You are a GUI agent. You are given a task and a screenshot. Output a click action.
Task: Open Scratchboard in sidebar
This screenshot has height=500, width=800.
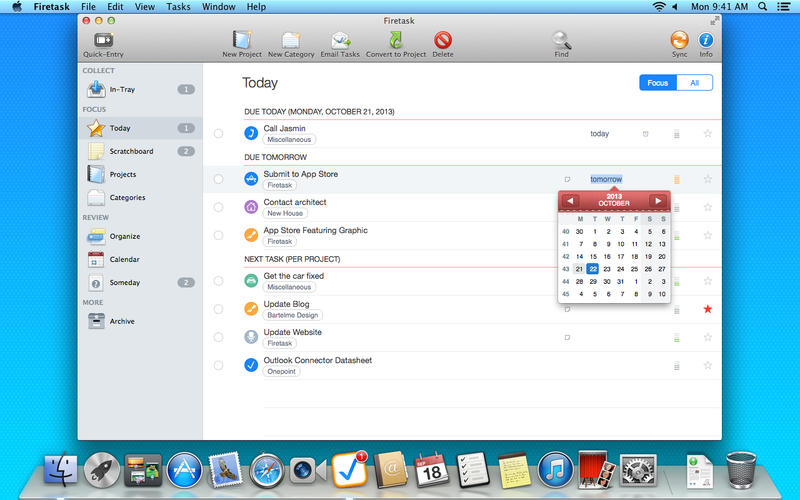140,151
